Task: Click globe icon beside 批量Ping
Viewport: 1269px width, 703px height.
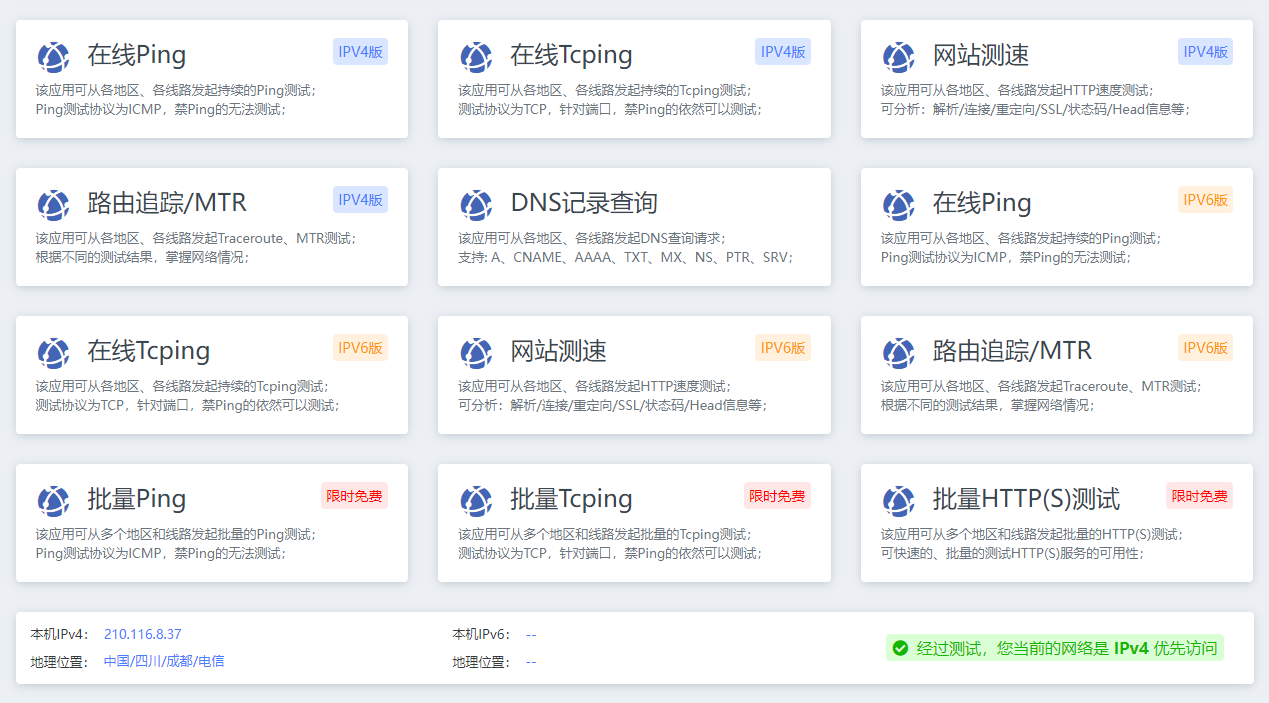Action: coord(53,501)
